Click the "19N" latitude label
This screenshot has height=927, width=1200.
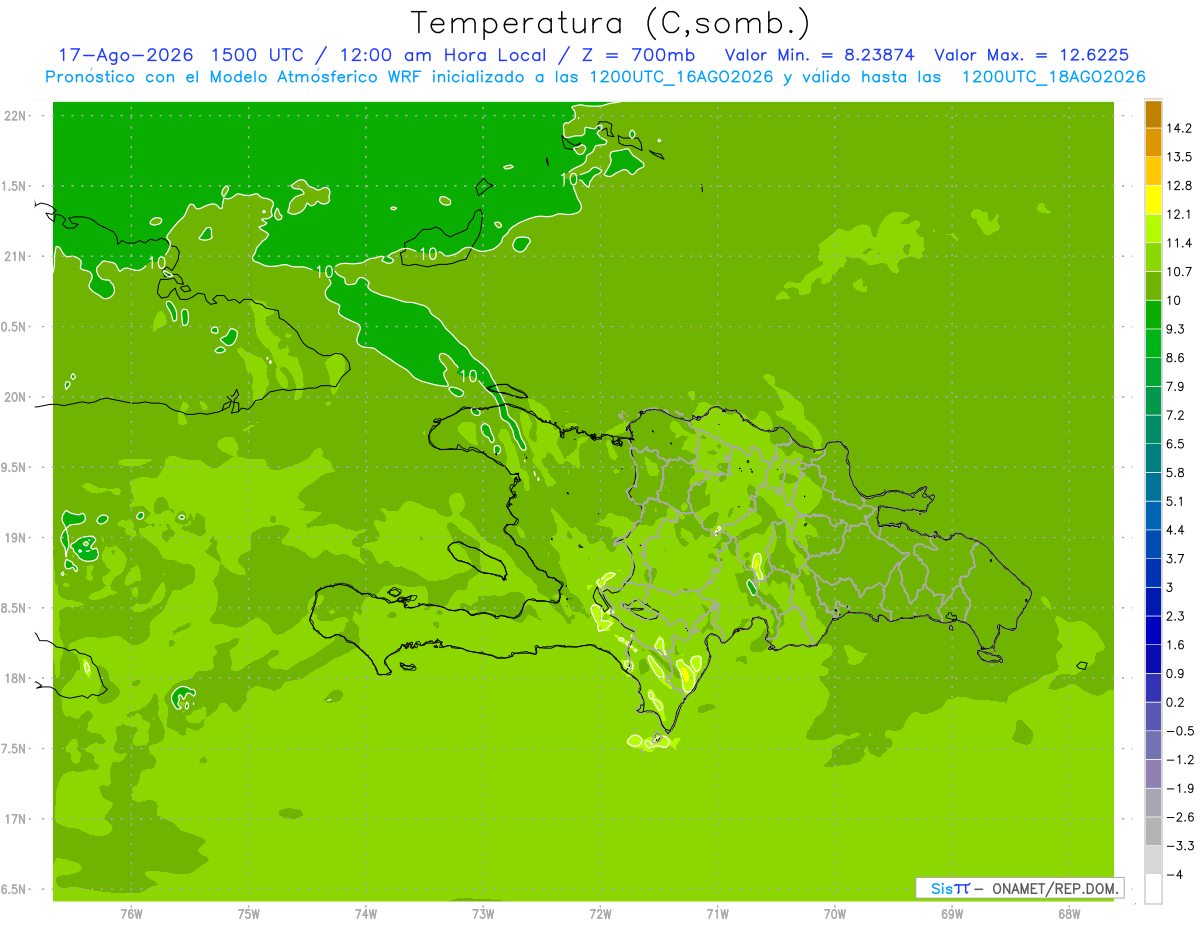16,538
